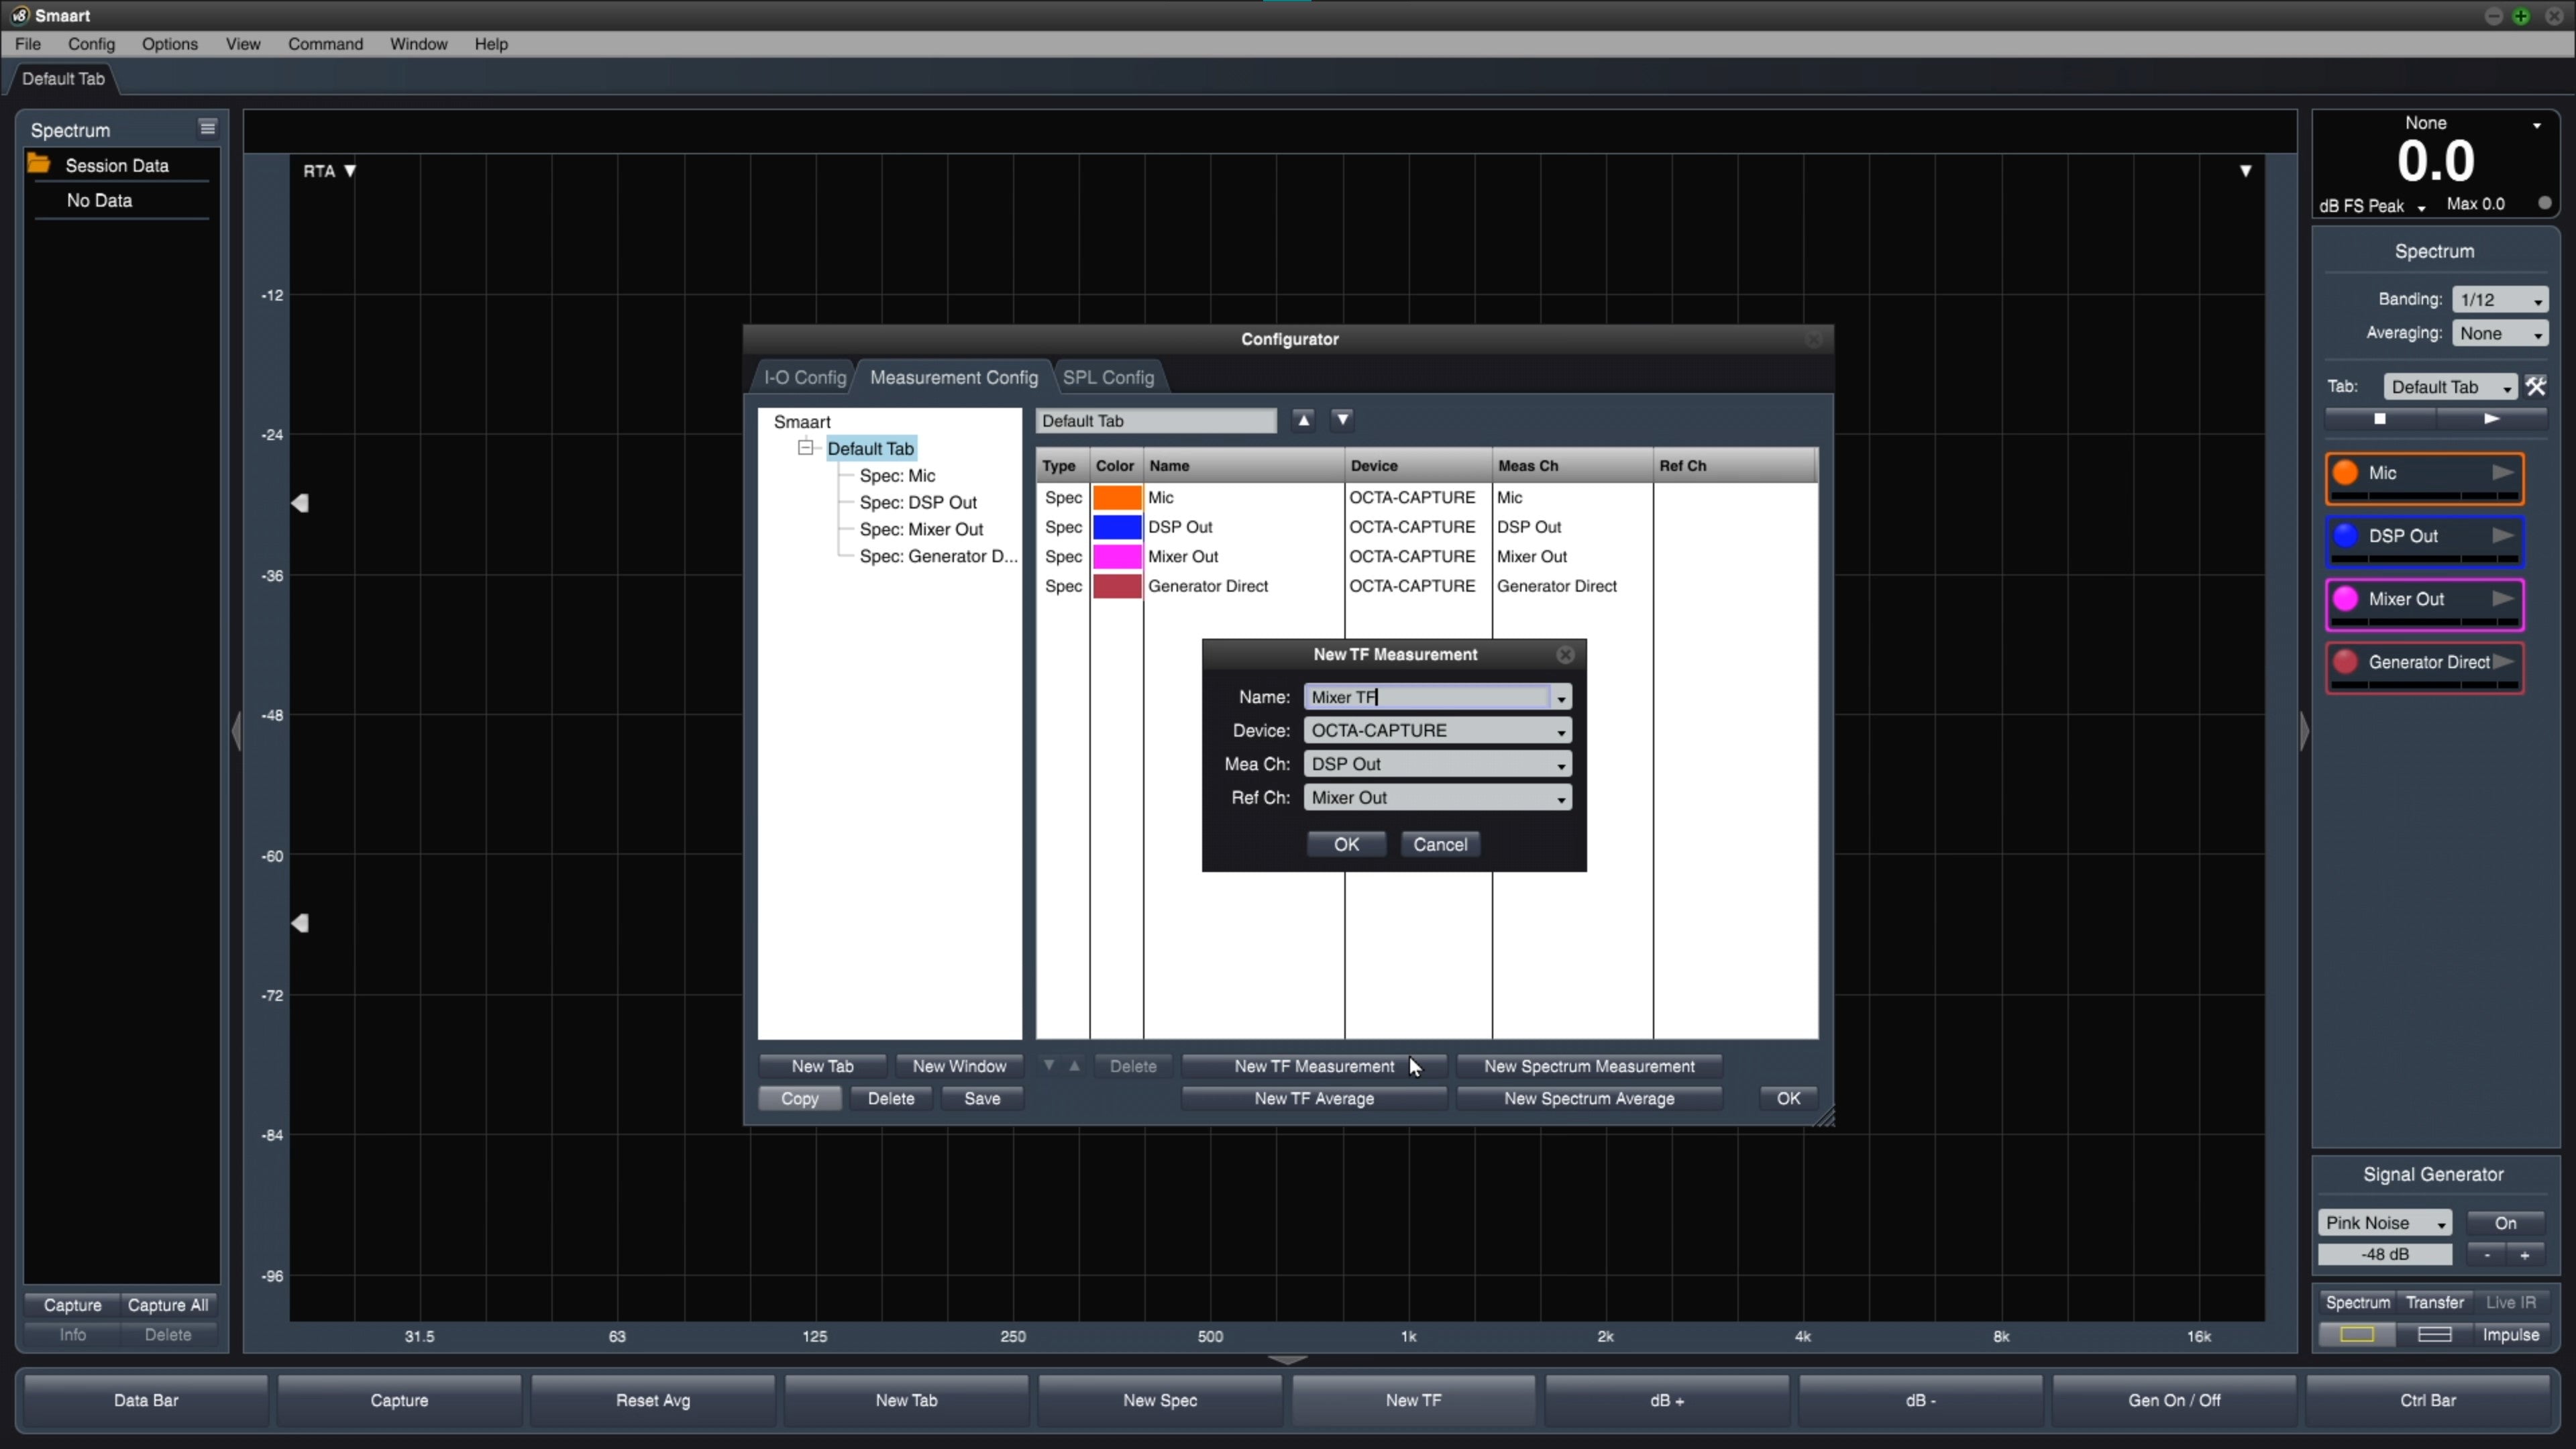Move tab down with the down arrow in Configurator

[1342, 420]
